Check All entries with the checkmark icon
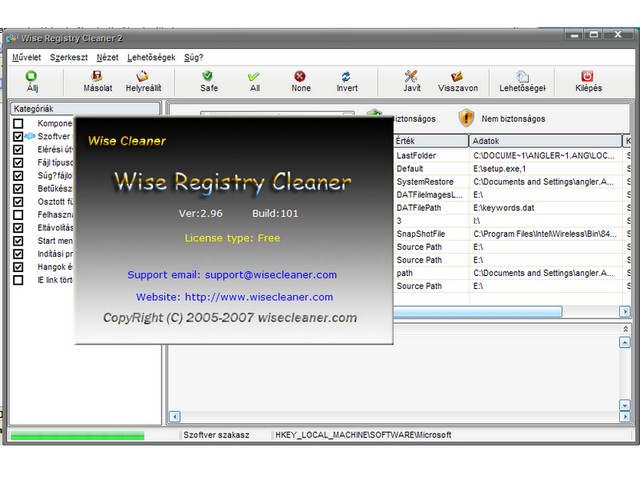This screenshot has width=640, height=480. tap(254, 76)
